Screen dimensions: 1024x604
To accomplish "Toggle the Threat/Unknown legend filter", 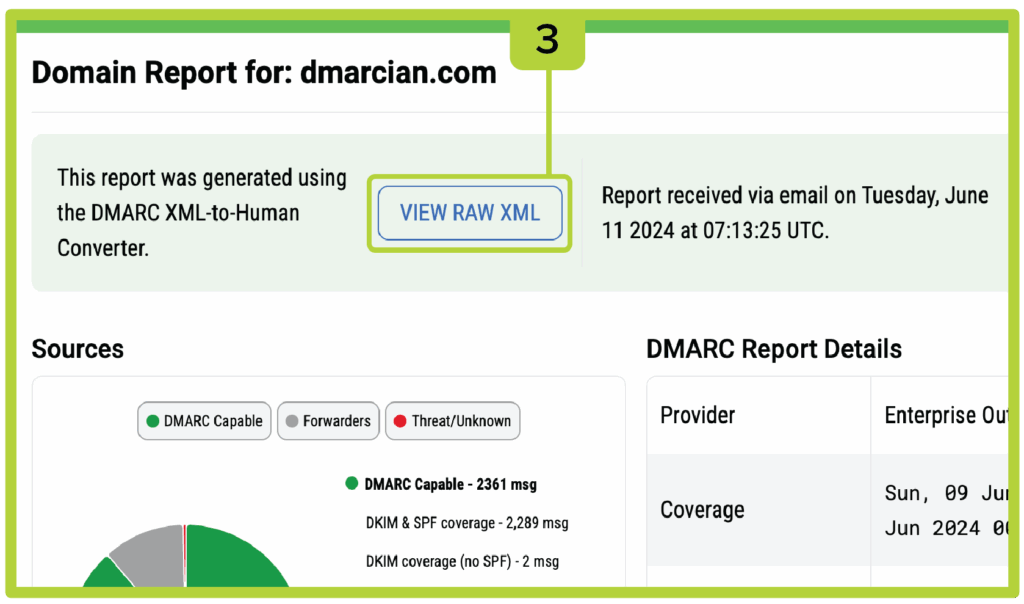I will tap(453, 421).
